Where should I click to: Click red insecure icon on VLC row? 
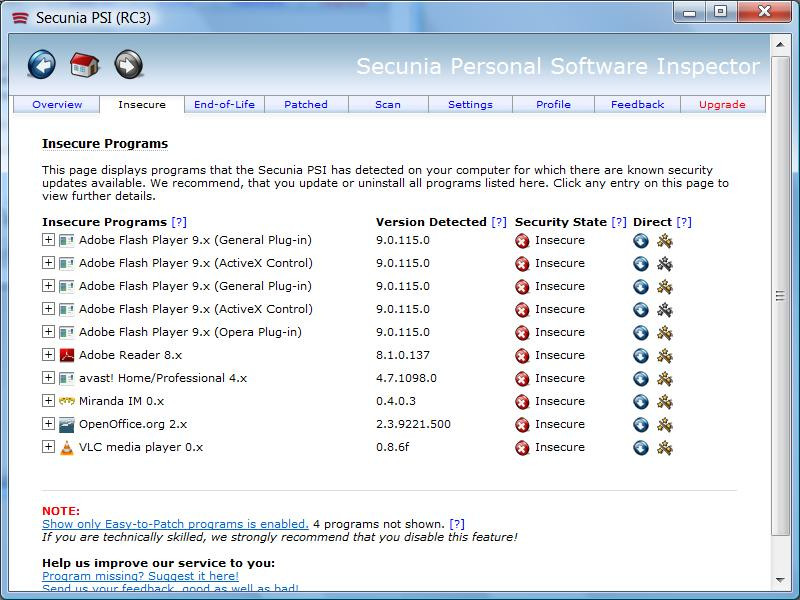pos(522,448)
